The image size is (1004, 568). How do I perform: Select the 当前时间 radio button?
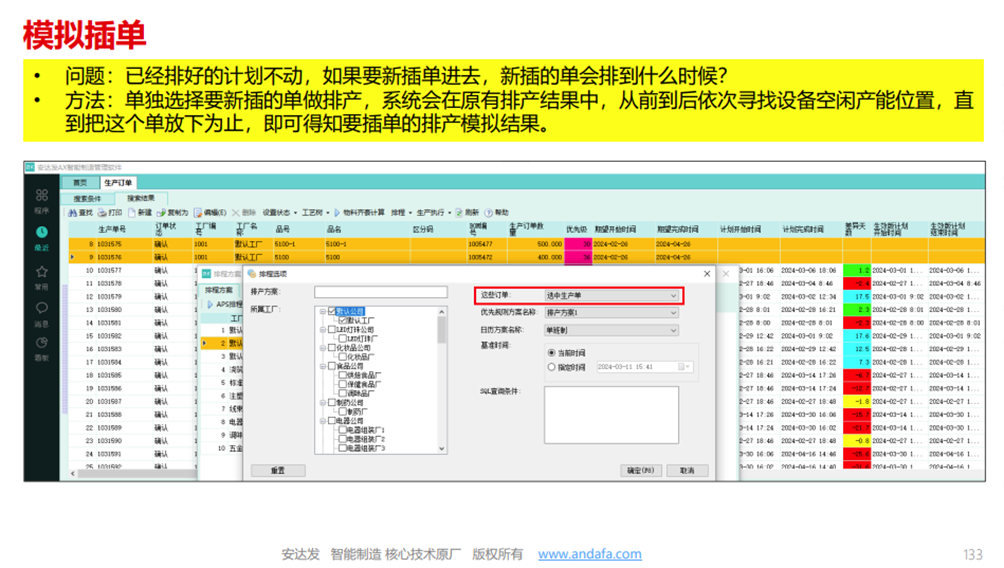point(551,353)
